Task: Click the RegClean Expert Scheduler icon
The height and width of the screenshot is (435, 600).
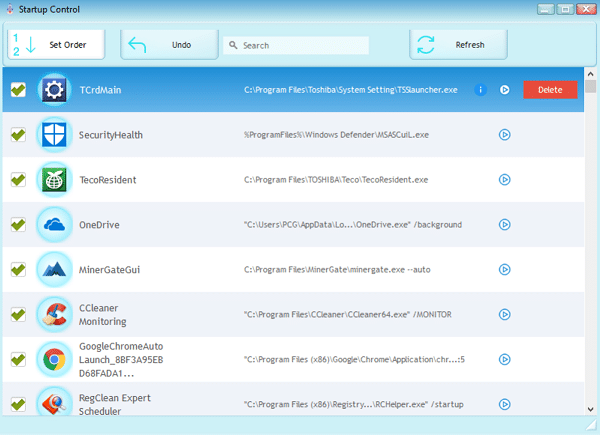Action: pos(54,402)
